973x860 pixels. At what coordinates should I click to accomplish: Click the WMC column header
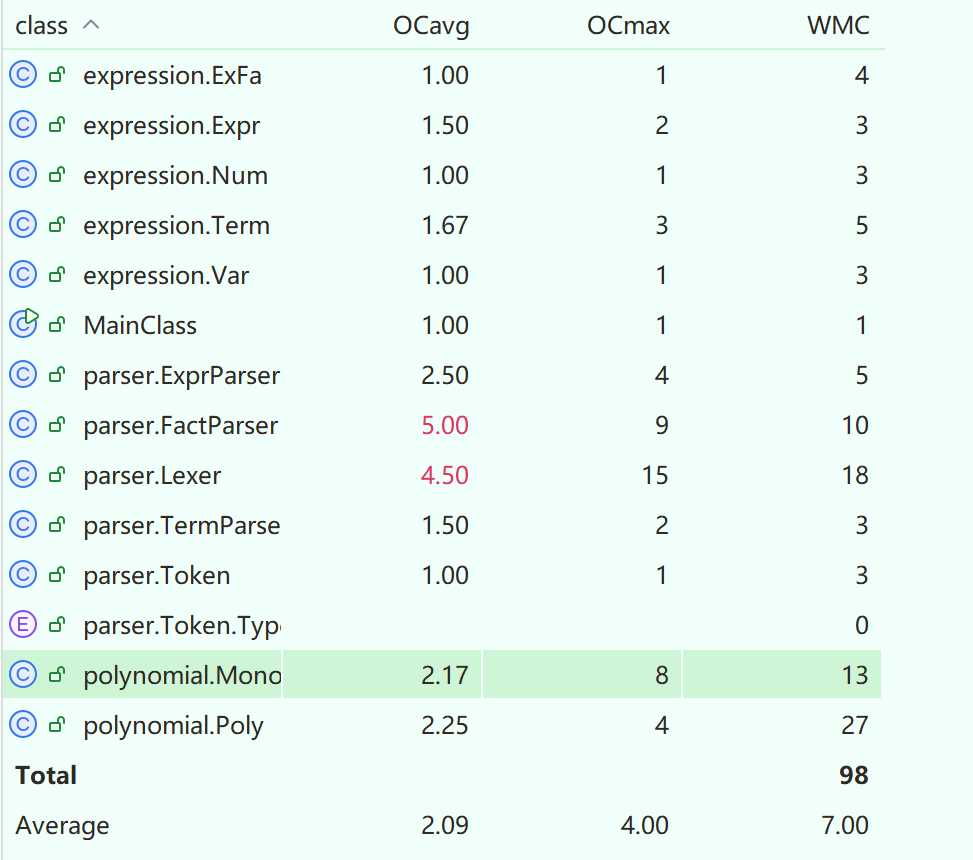pyautogui.click(x=838, y=26)
